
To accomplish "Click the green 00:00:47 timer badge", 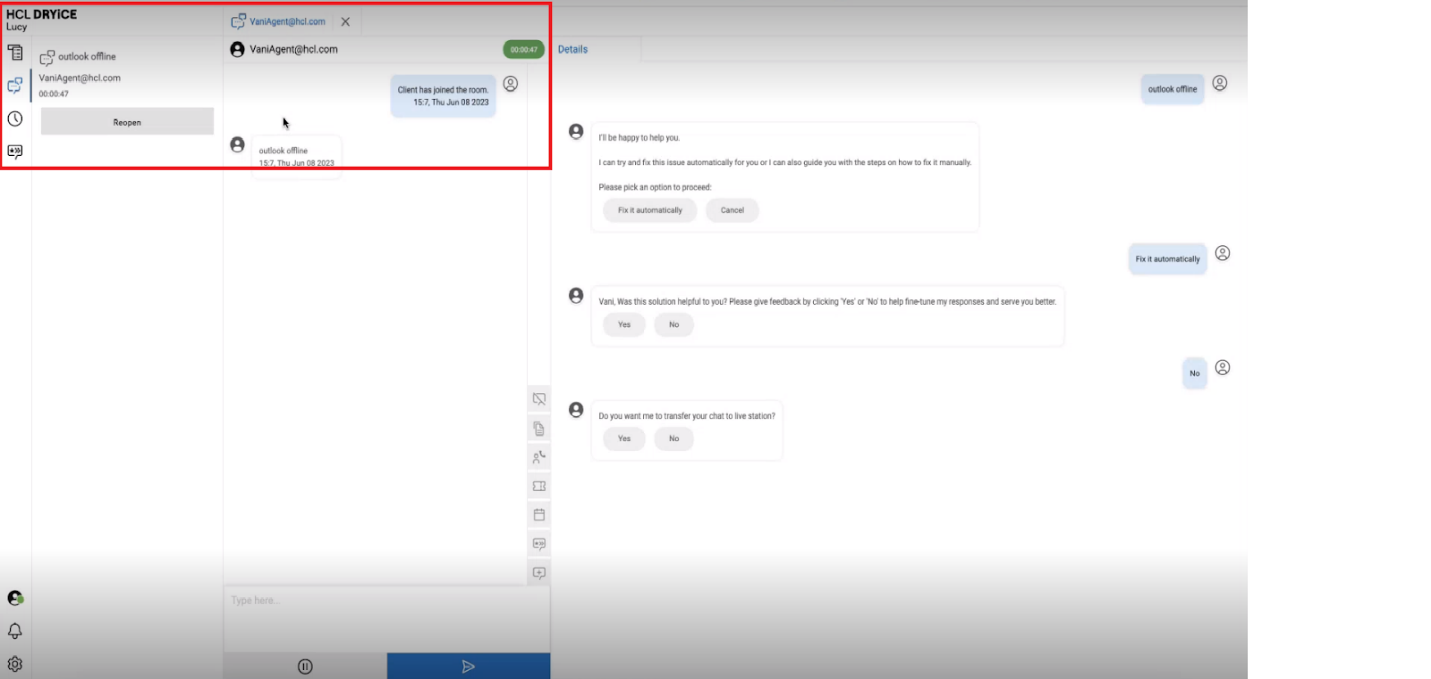I will 523,49.
